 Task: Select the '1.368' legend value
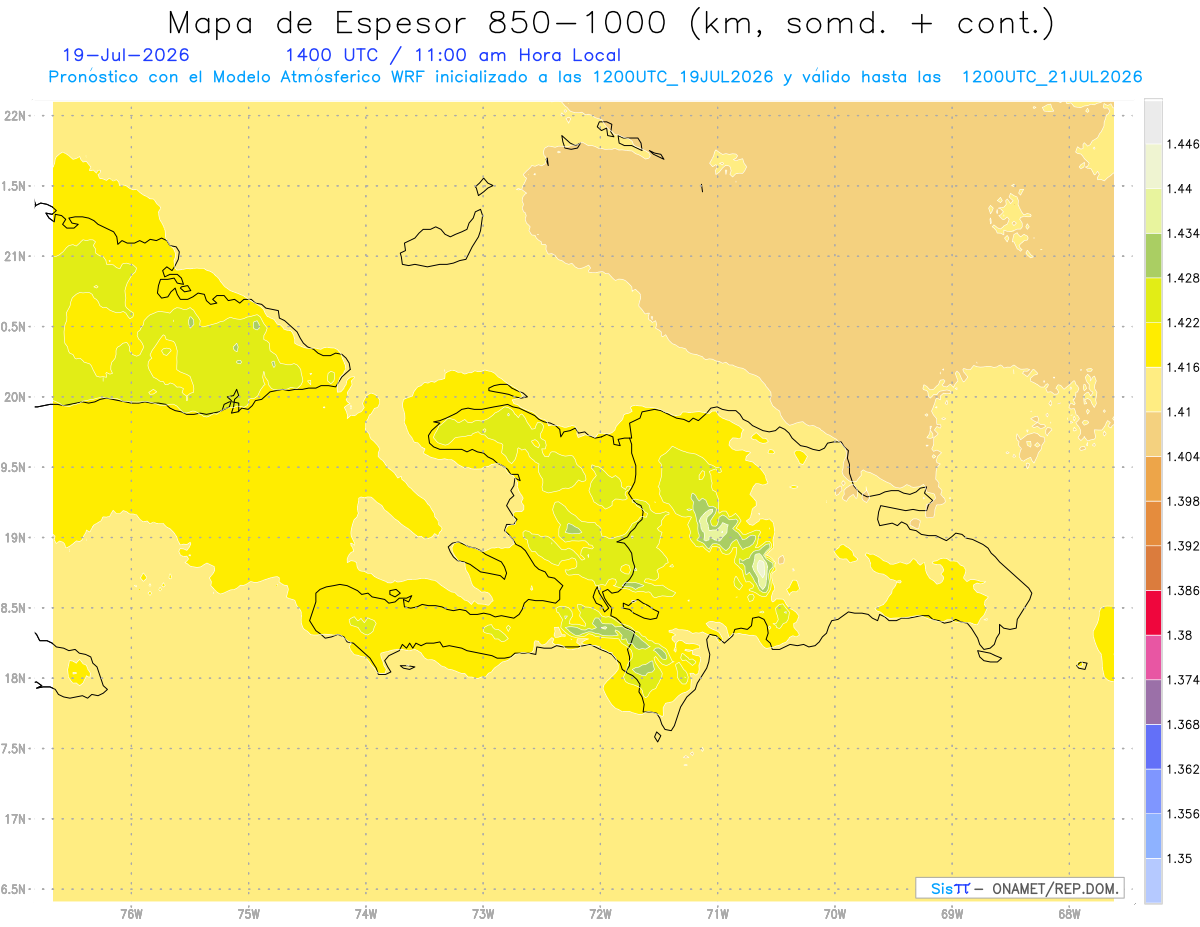(1183, 724)
